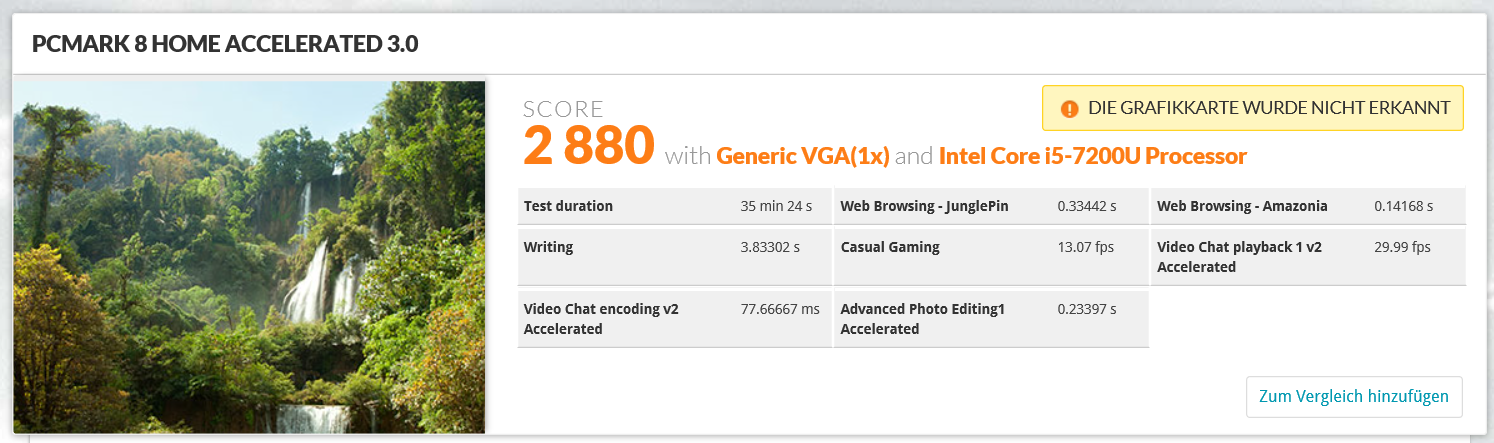Click the 35 min 24 s duration value
This screenshot has width=1494, height=443.
[776, 207]
